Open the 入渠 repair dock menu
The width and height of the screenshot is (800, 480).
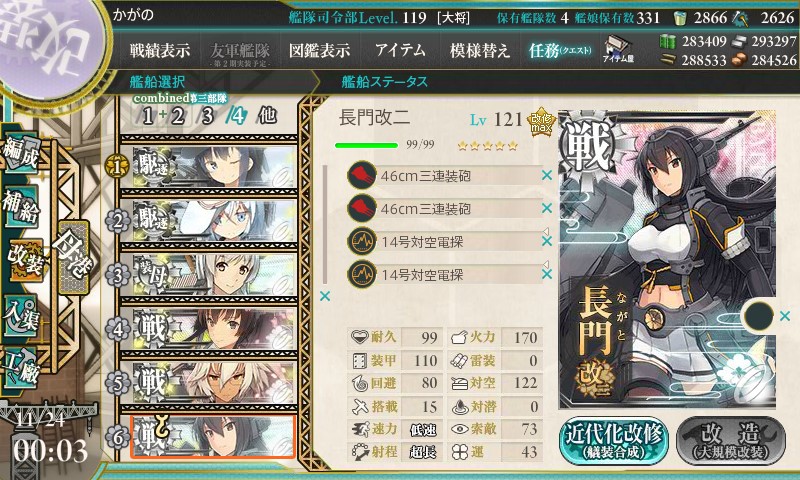(22, 315)
